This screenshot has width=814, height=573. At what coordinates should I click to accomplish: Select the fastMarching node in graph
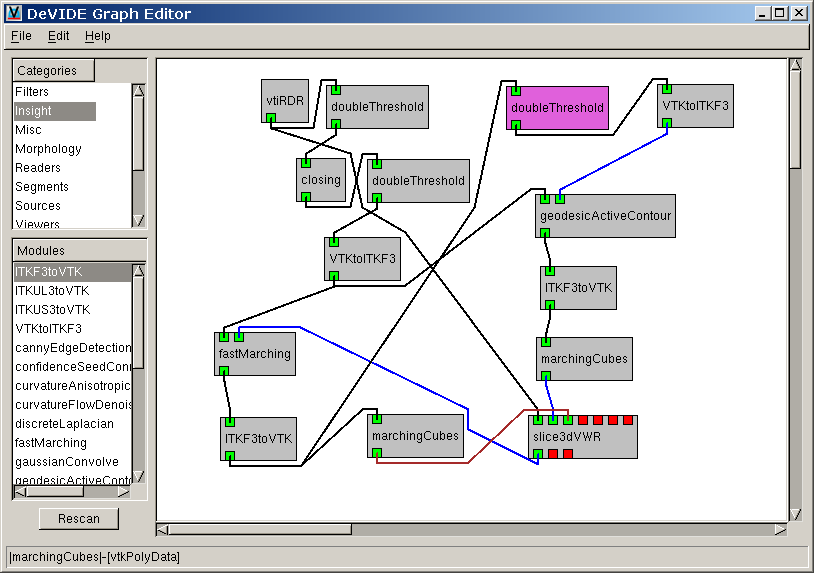[255, 354]
